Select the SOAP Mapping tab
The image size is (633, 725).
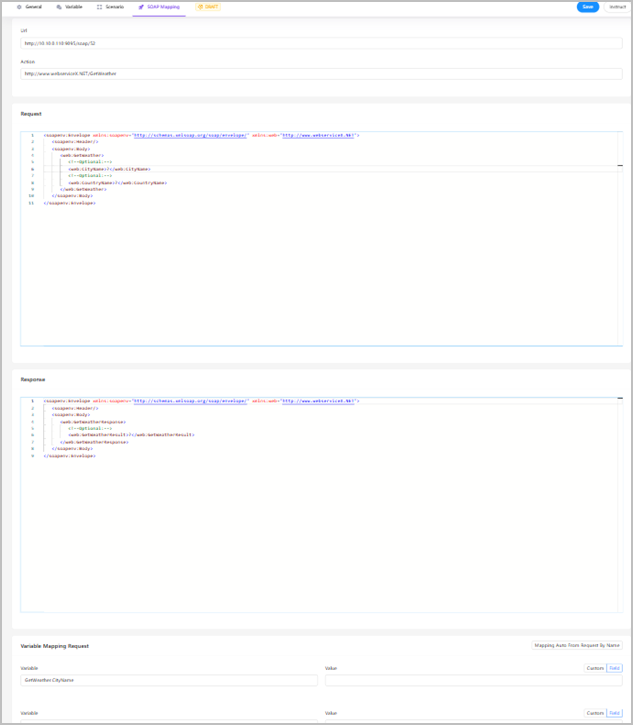pyautogui.click(x=159, y=7)
